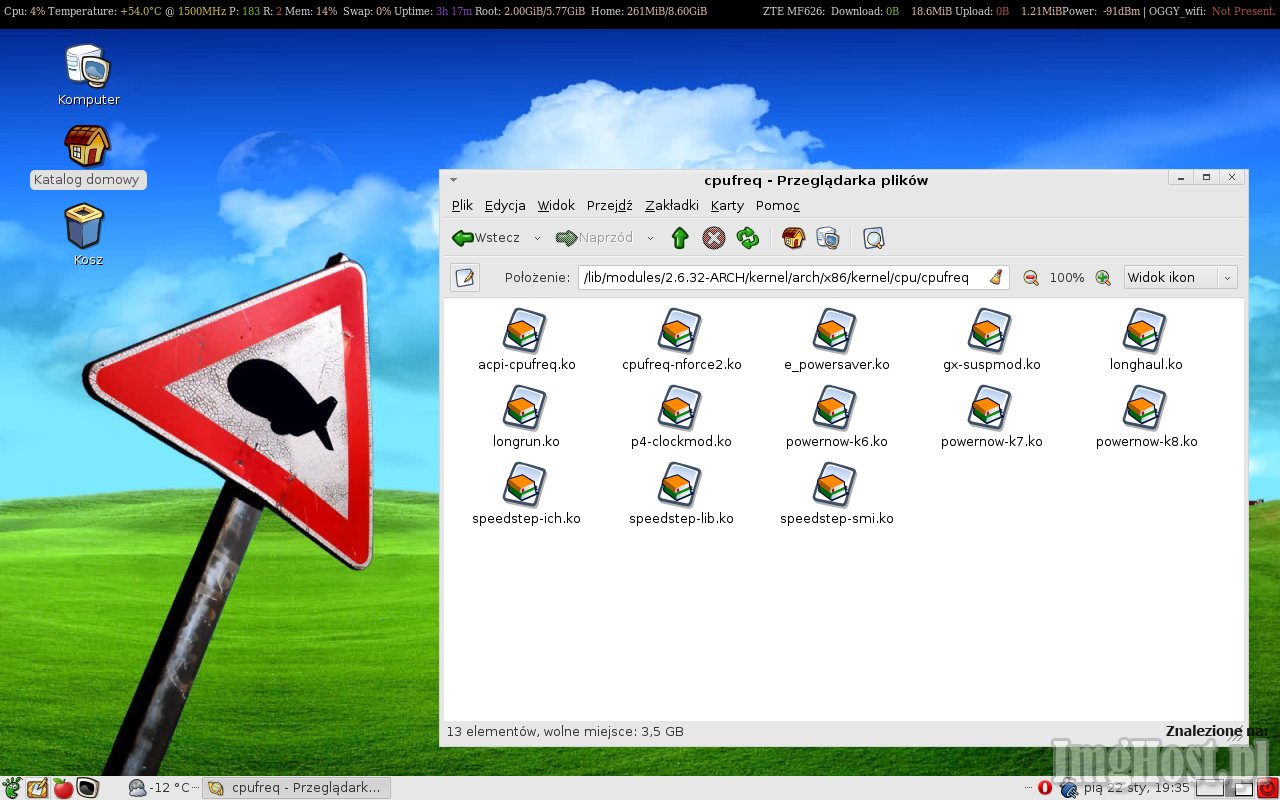Select the powernow-k7.ko file

tap(991, 418)
